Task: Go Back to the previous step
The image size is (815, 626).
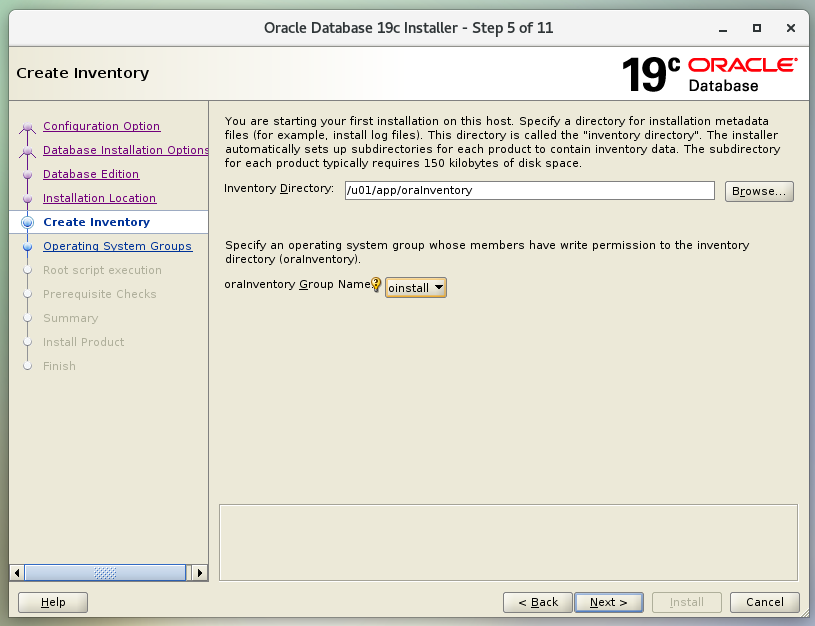Action: (x=537, y=602)
